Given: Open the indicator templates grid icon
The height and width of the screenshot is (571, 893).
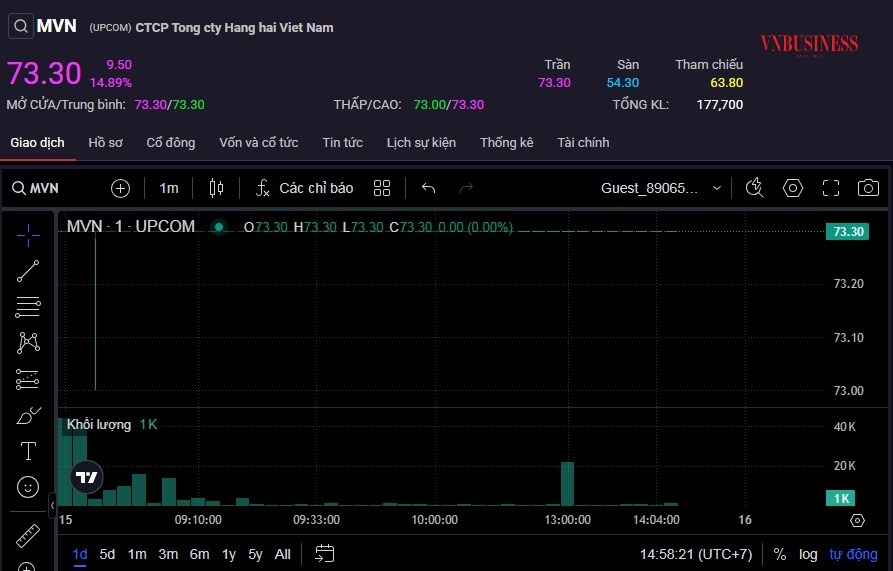Looking at the screenshot, I should 382,188.
